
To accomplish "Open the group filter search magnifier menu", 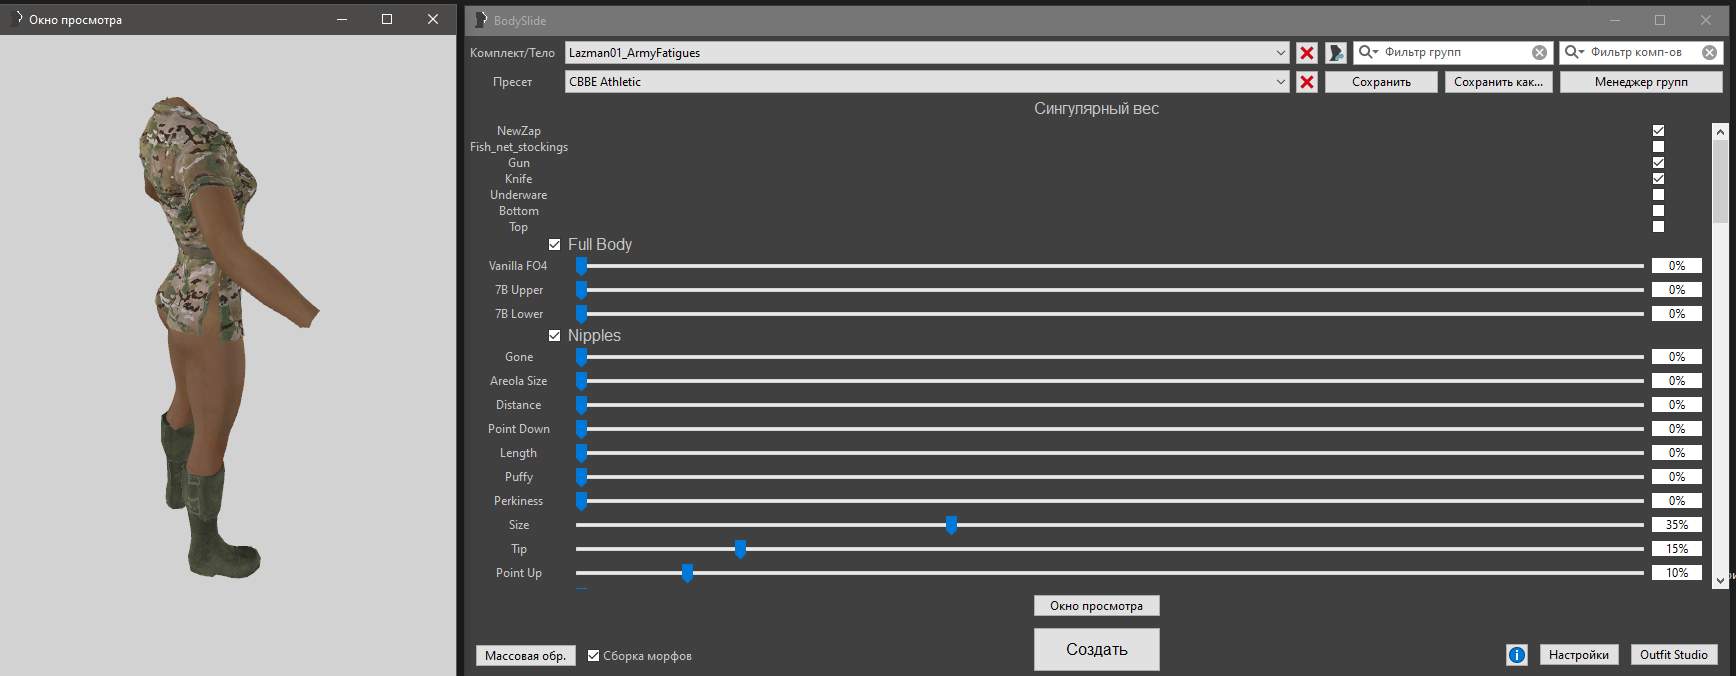I will (x=1368, y=52).
